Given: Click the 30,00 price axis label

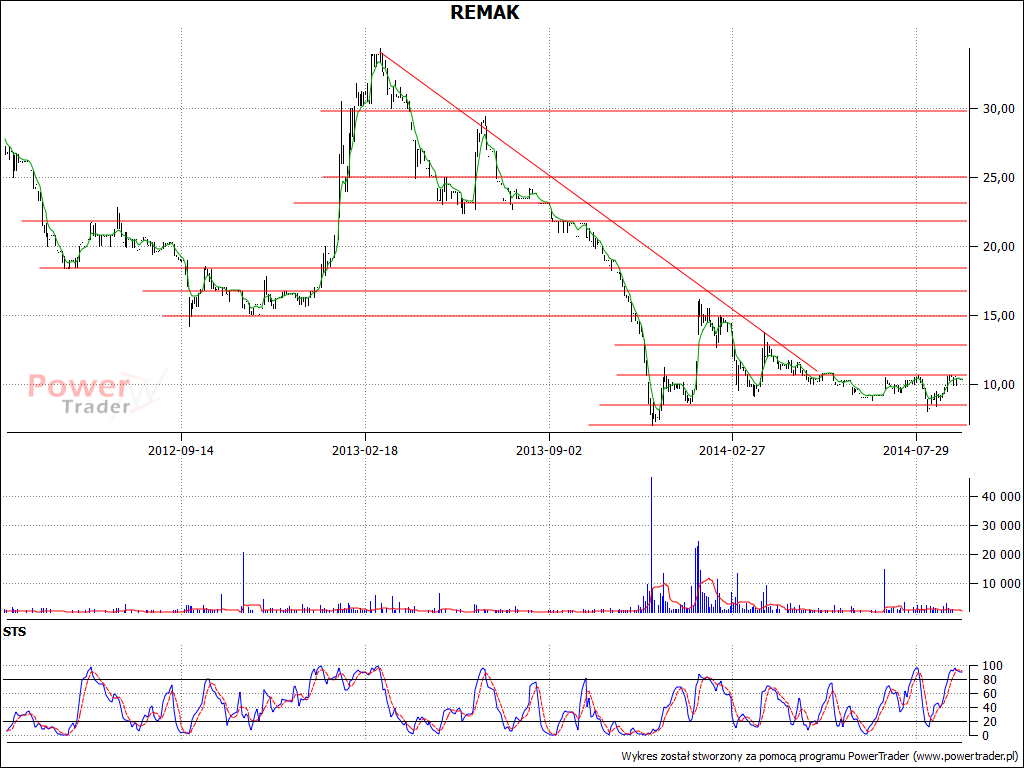Looking at the screenshot, I should (x=999, y=108).
